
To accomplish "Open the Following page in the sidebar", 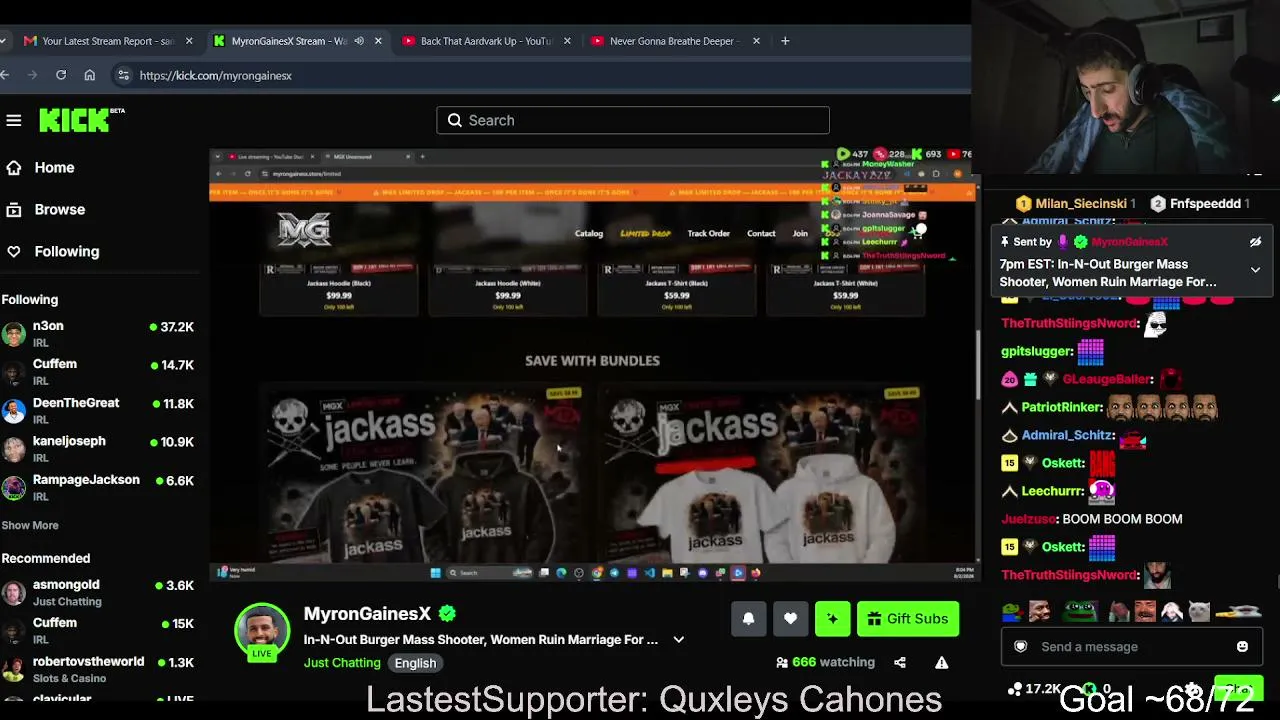I will (x=66, y=252).
